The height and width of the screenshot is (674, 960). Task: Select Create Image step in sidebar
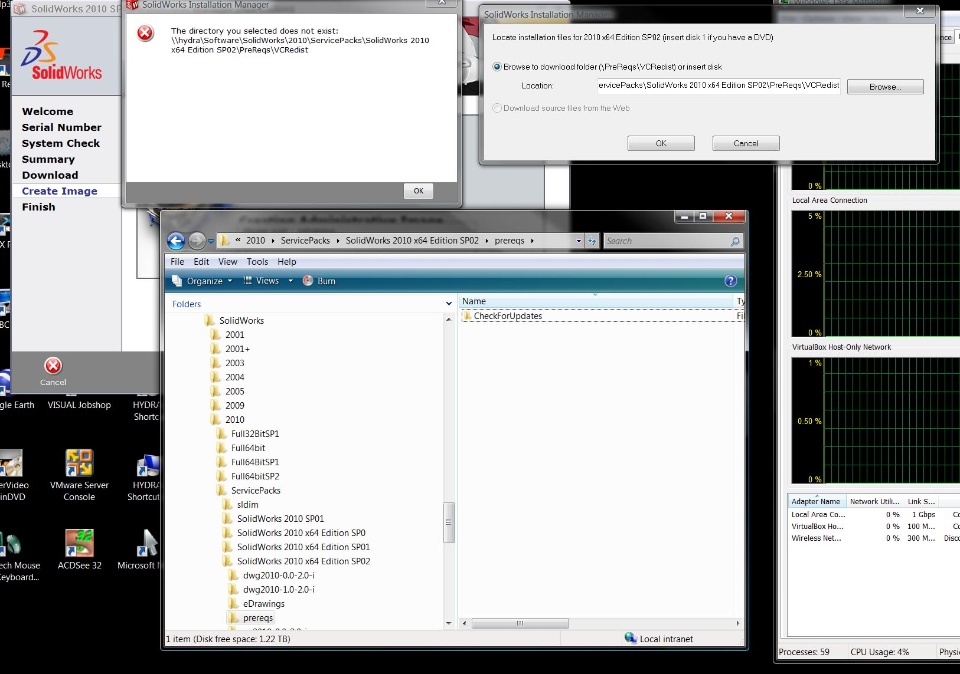point(59,191)
